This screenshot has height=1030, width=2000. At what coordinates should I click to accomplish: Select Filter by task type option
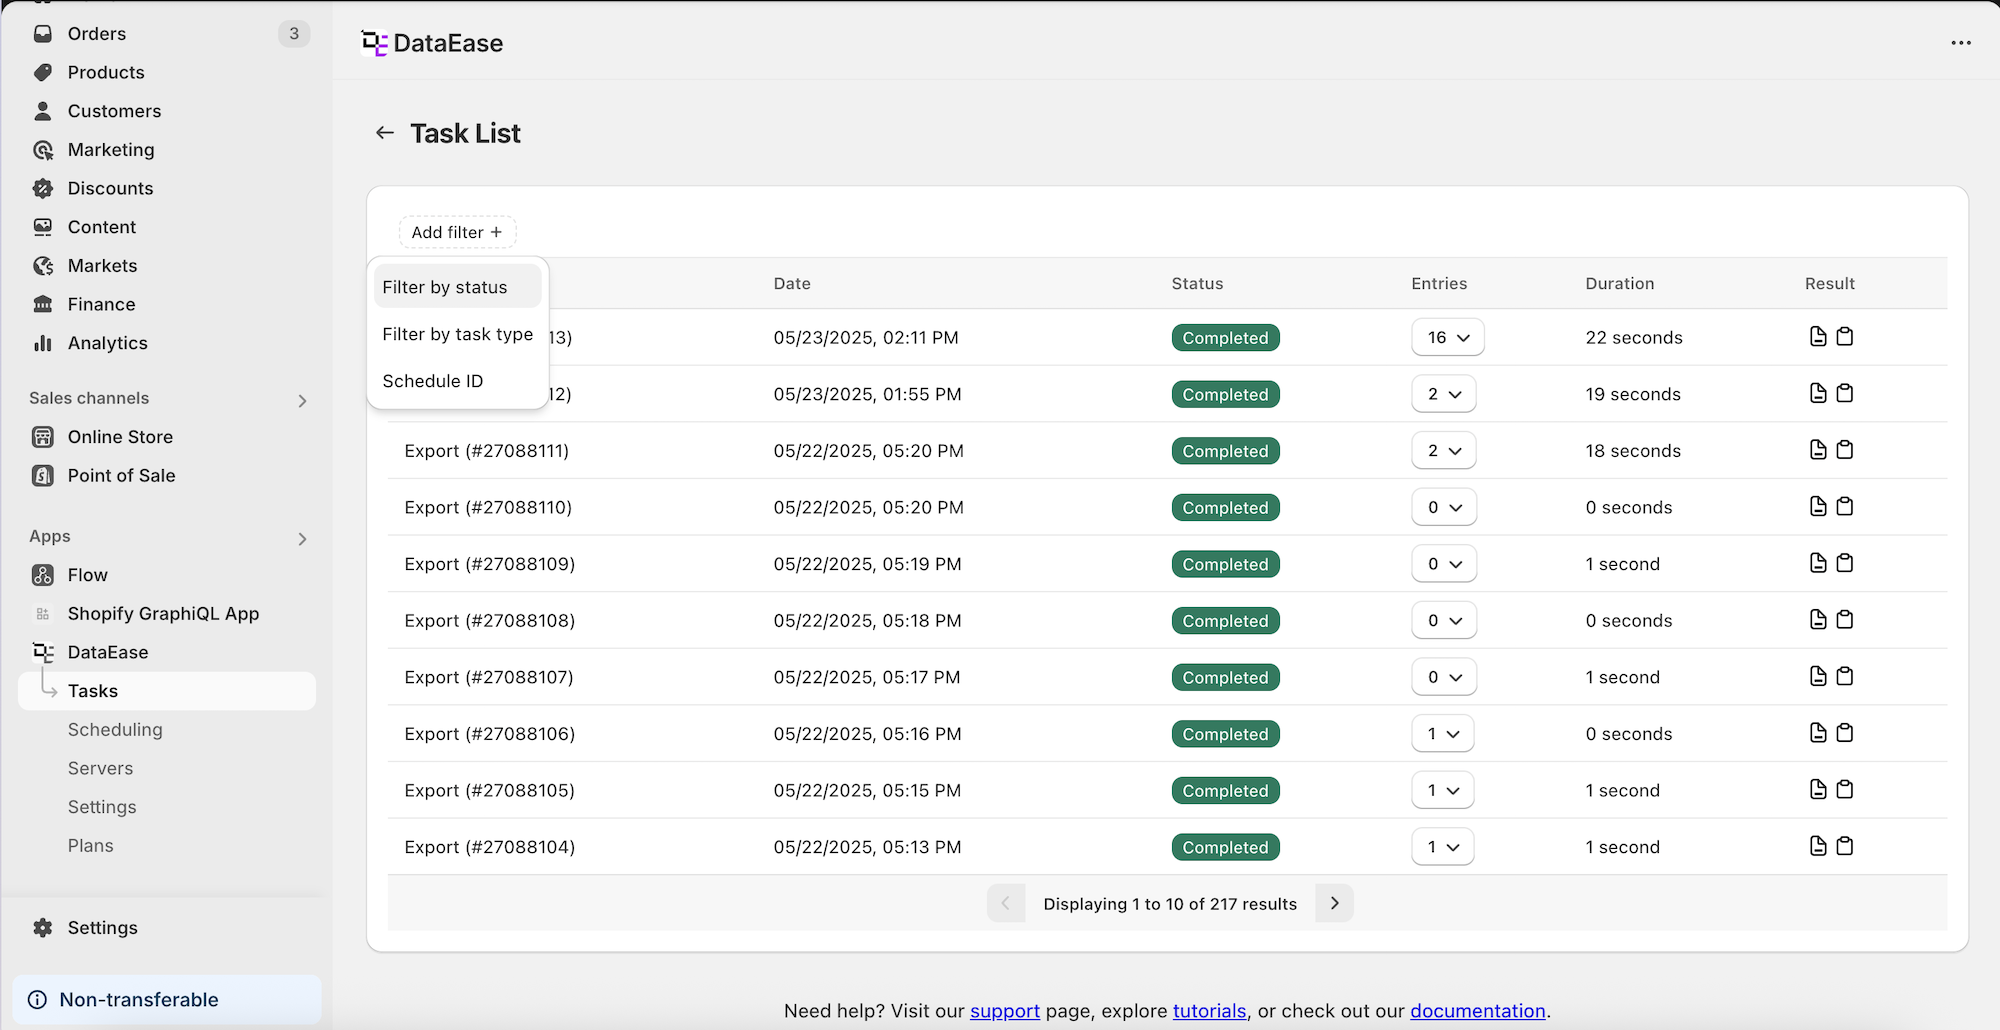point(457,334)
